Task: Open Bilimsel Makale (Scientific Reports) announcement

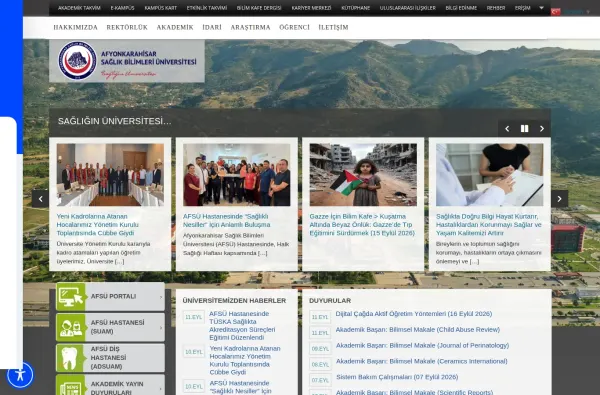Action: point(414,392)
